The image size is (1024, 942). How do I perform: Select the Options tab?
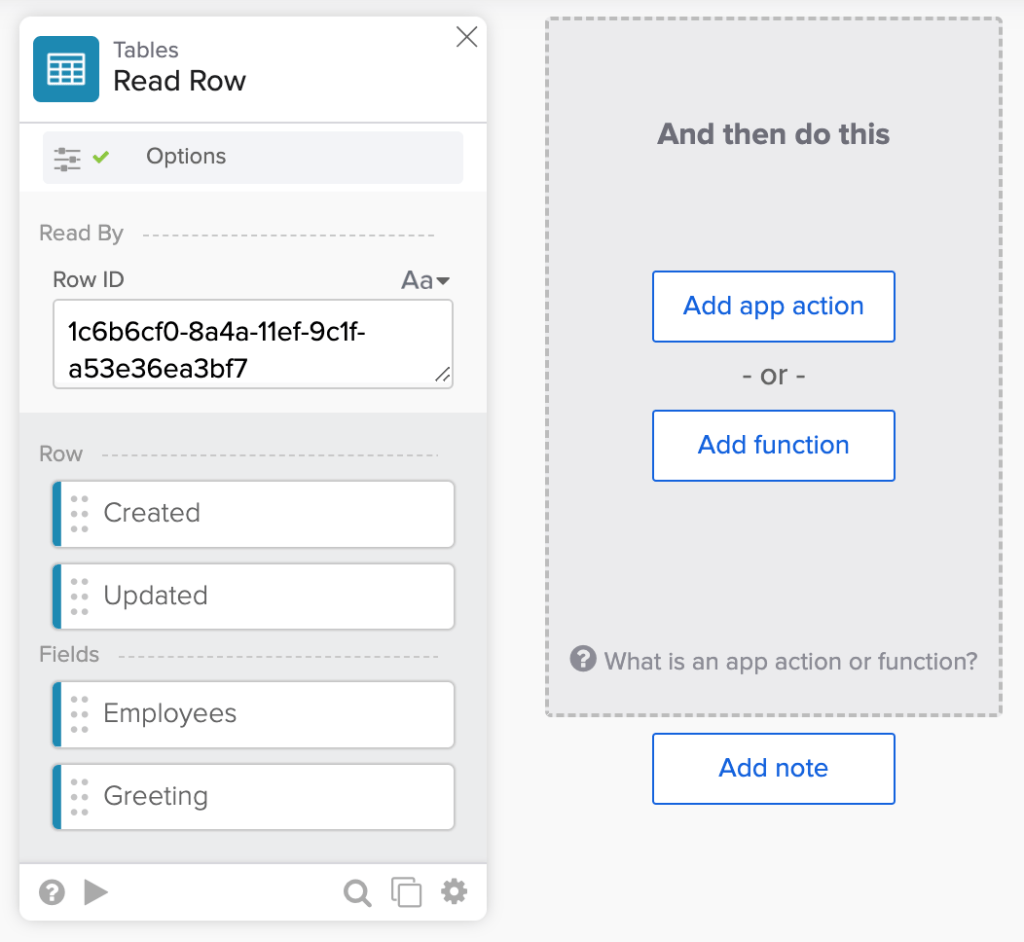coord(186,157)
